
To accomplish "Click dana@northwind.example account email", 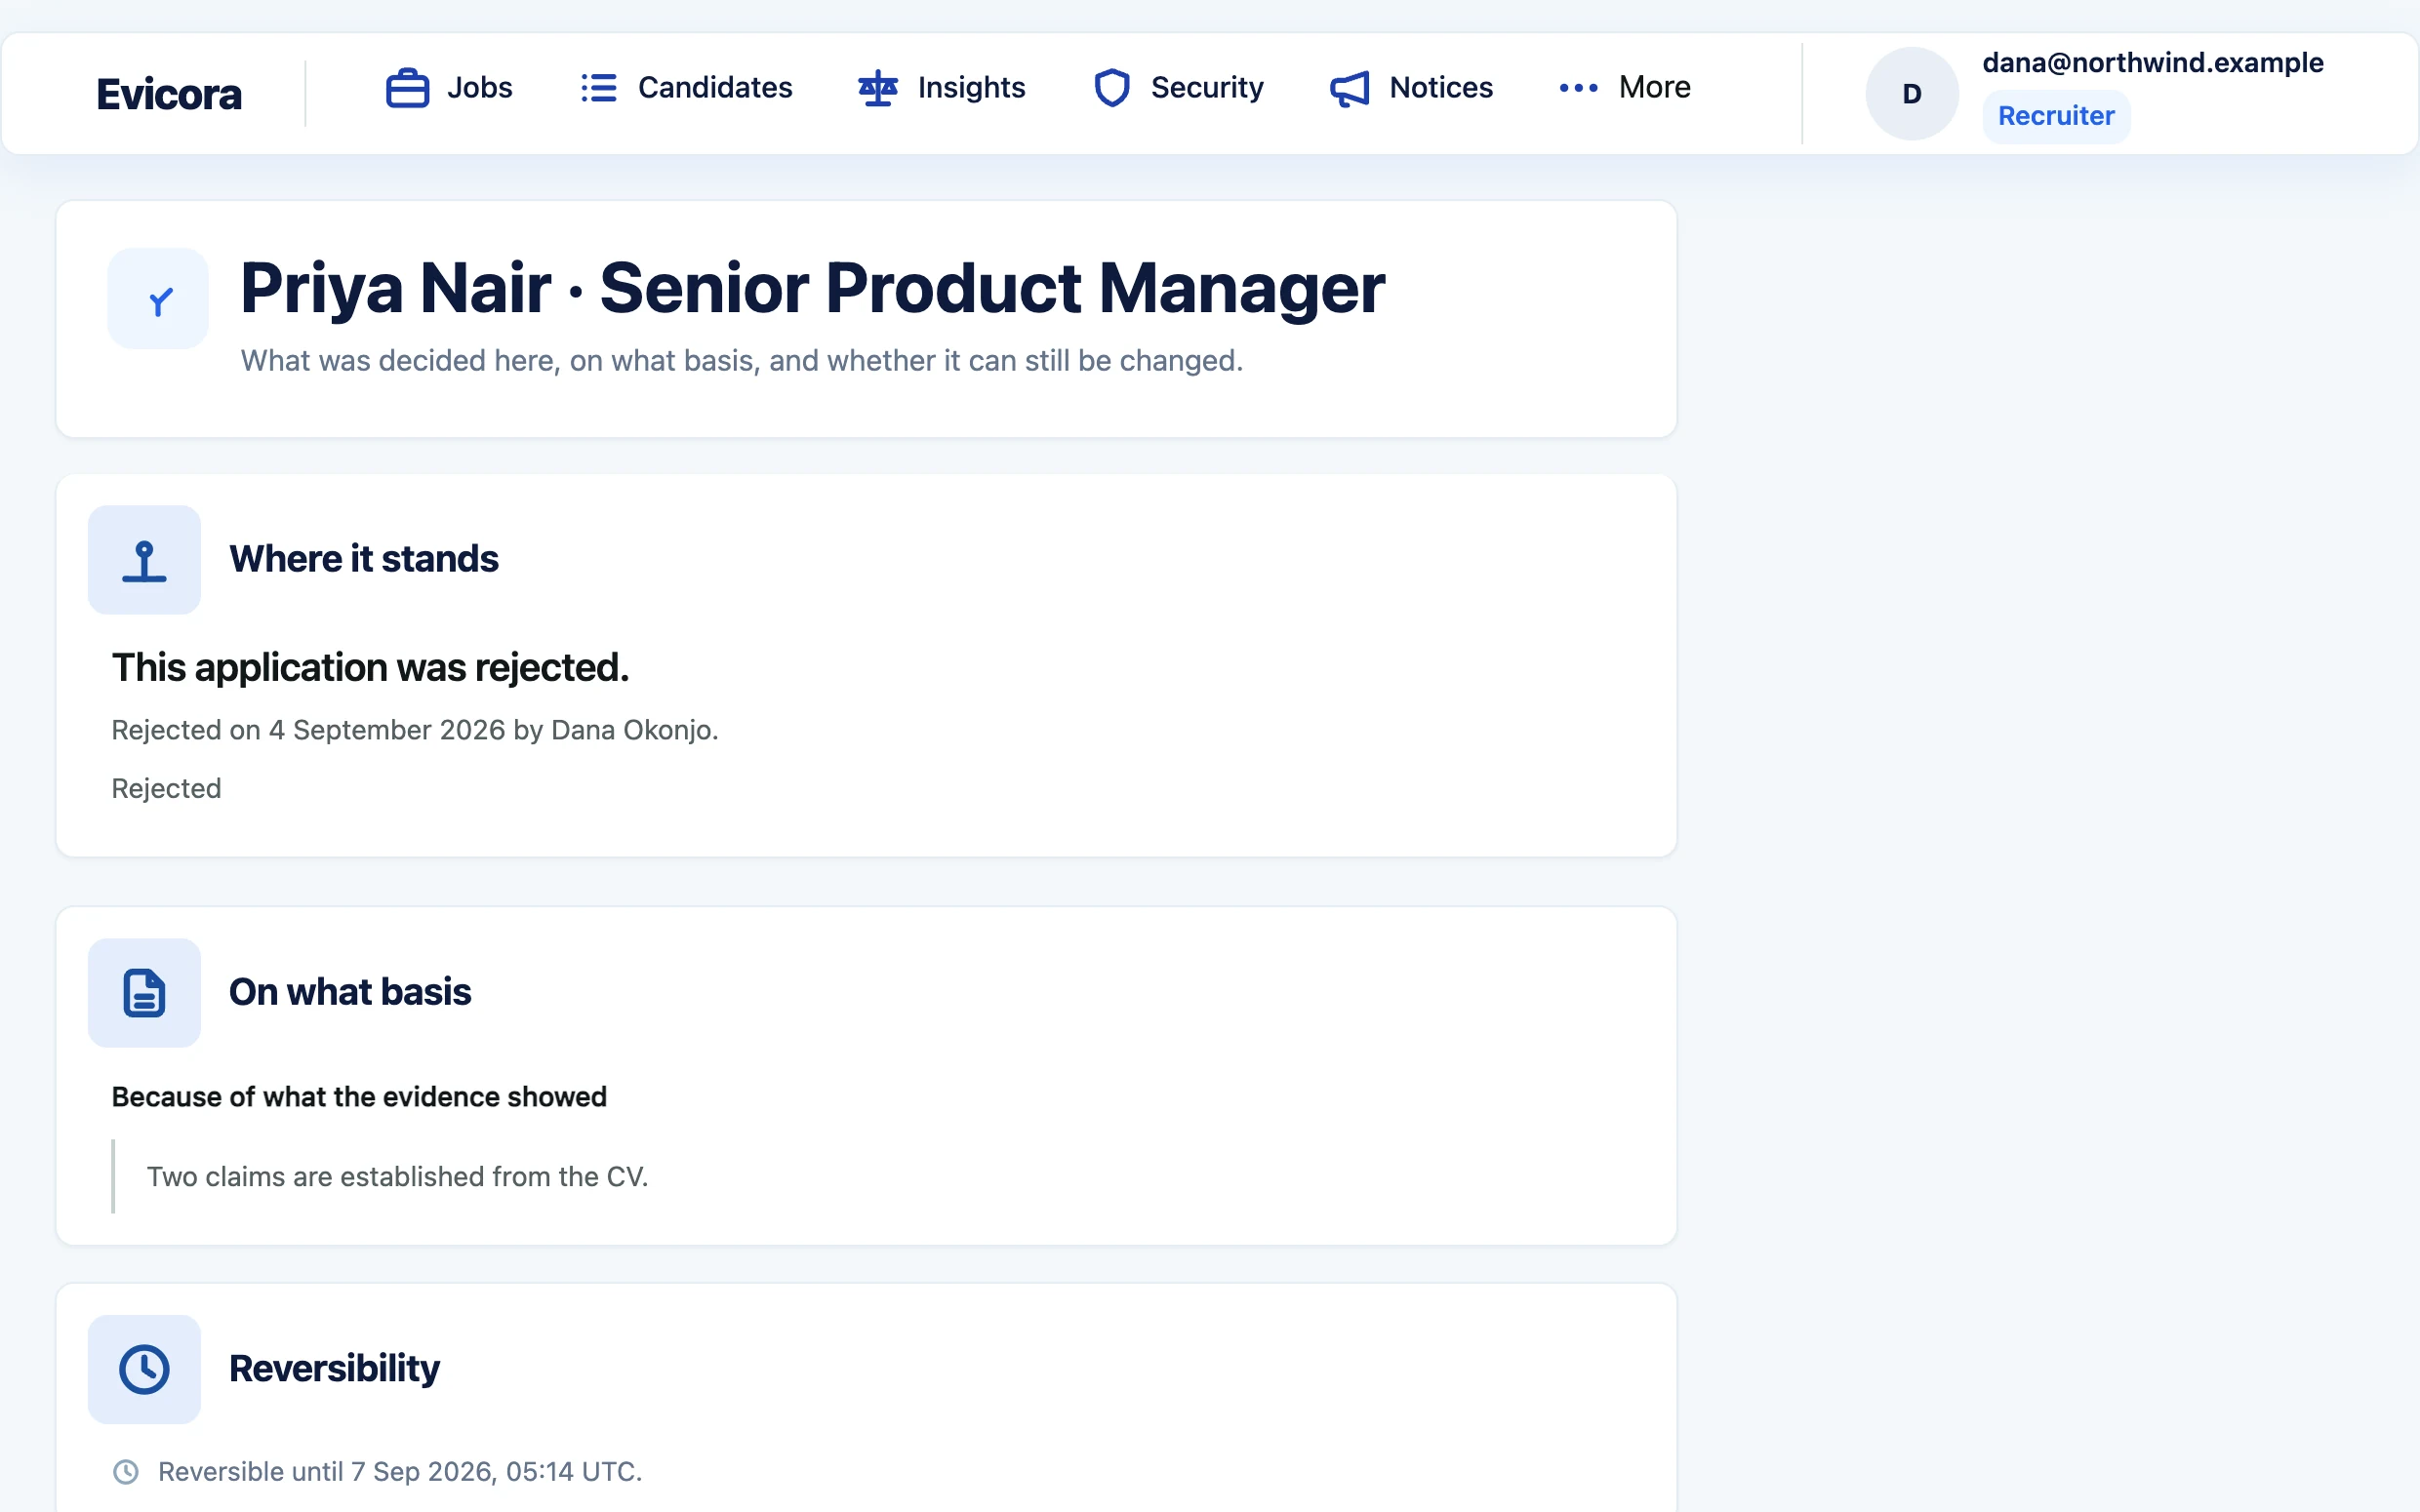I will (2153, 62).
